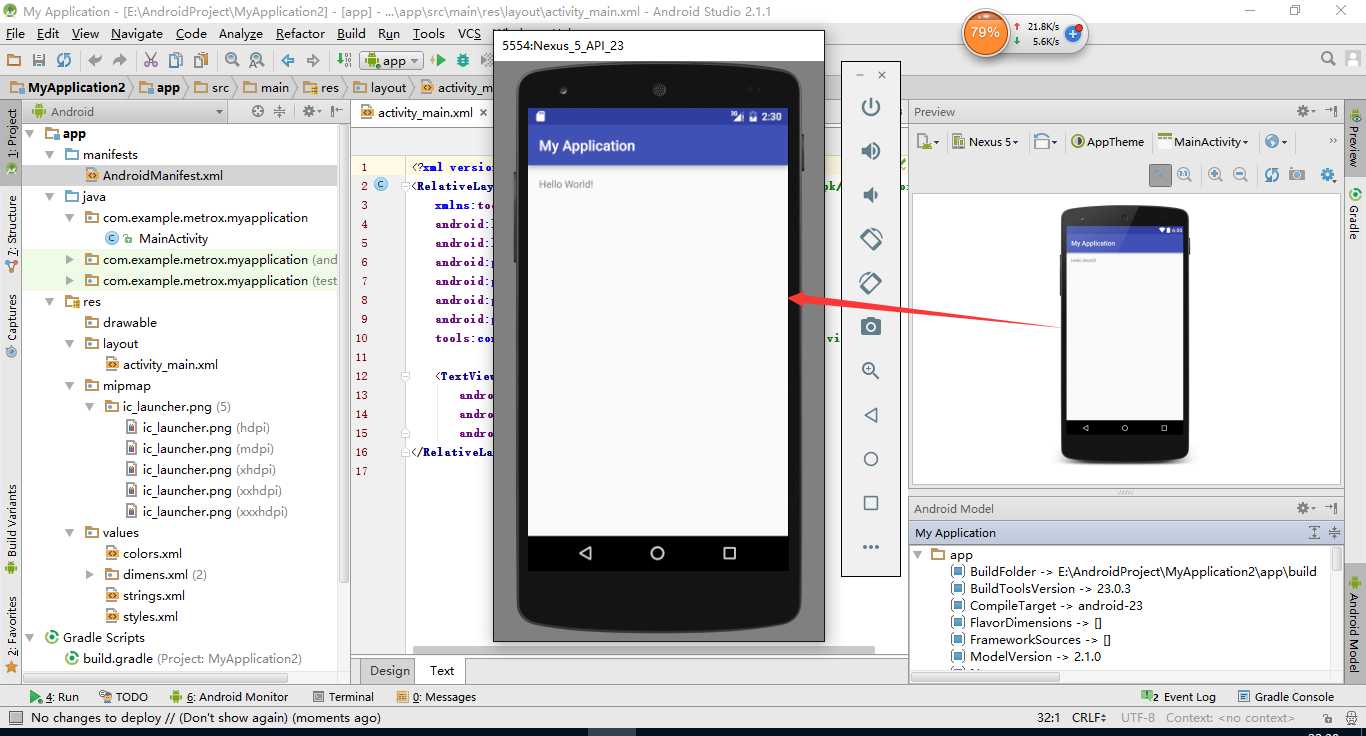Collapse the mipmap folder node
The height and width of the screenshot is (736, 1366).
point(70,386)
